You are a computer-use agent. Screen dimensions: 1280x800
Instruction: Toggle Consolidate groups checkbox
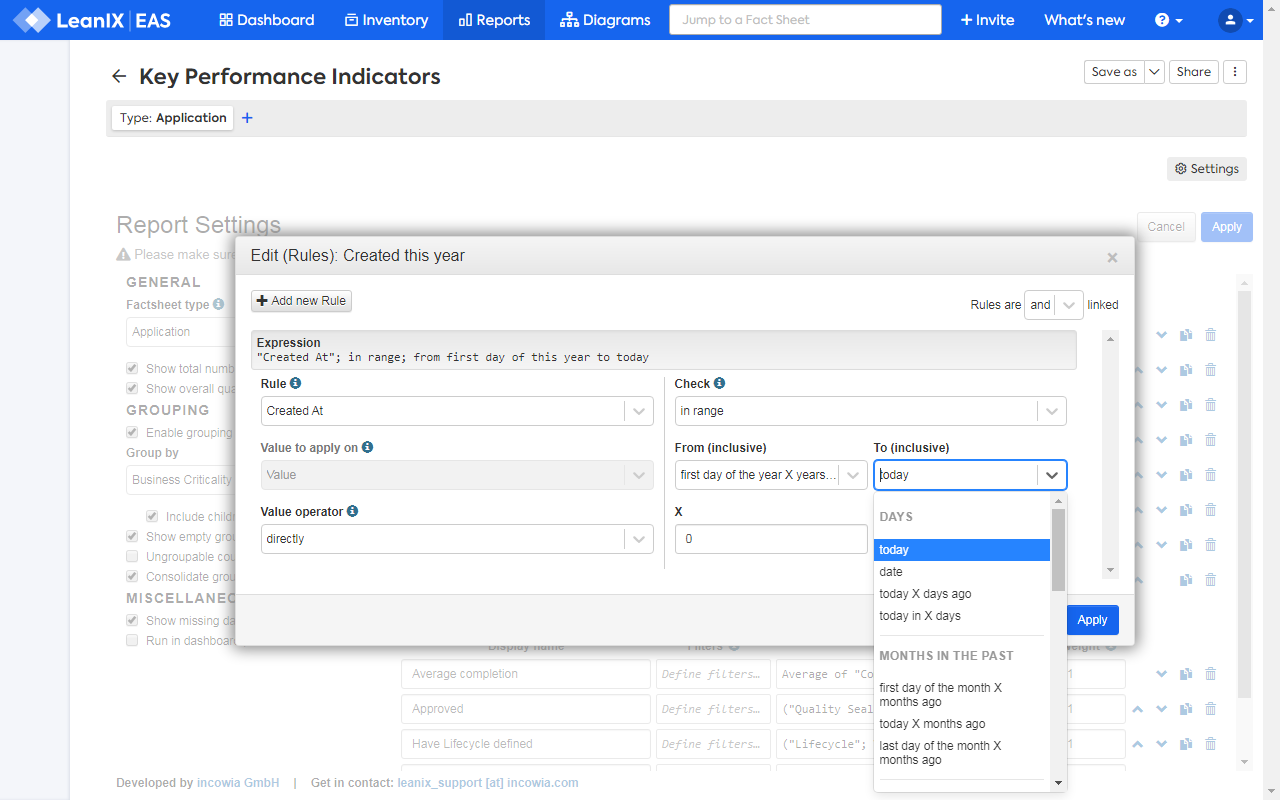pos(132,576)
